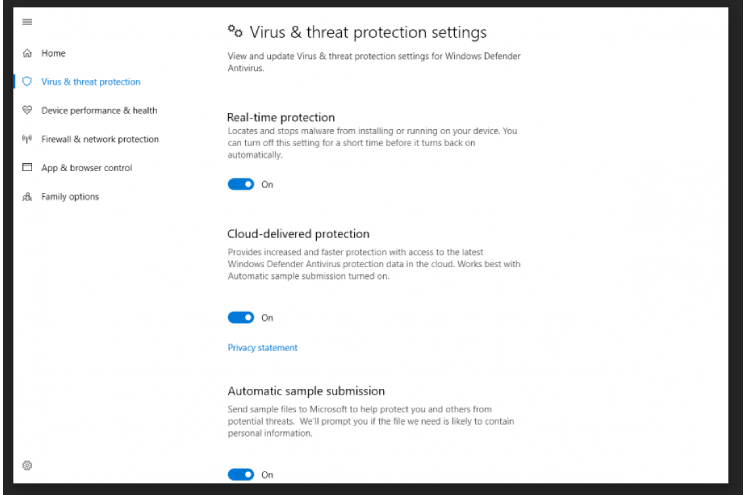
Task: Expand the hamburger navigation menu
Action: 26,20
